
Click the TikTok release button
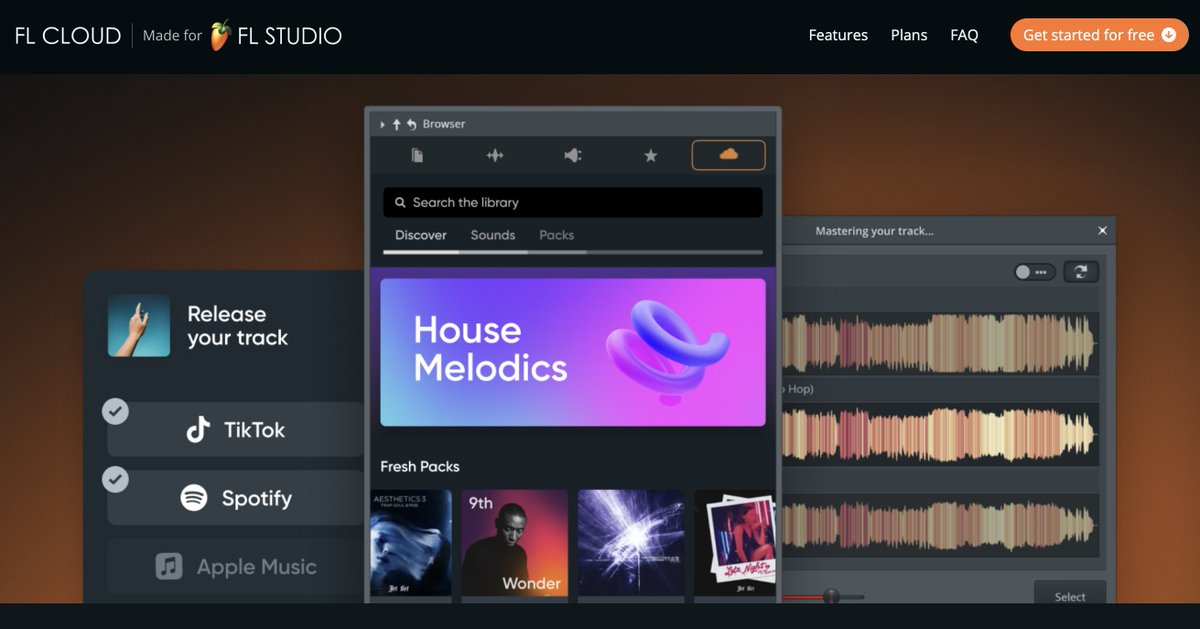click(x=236, y=430)
